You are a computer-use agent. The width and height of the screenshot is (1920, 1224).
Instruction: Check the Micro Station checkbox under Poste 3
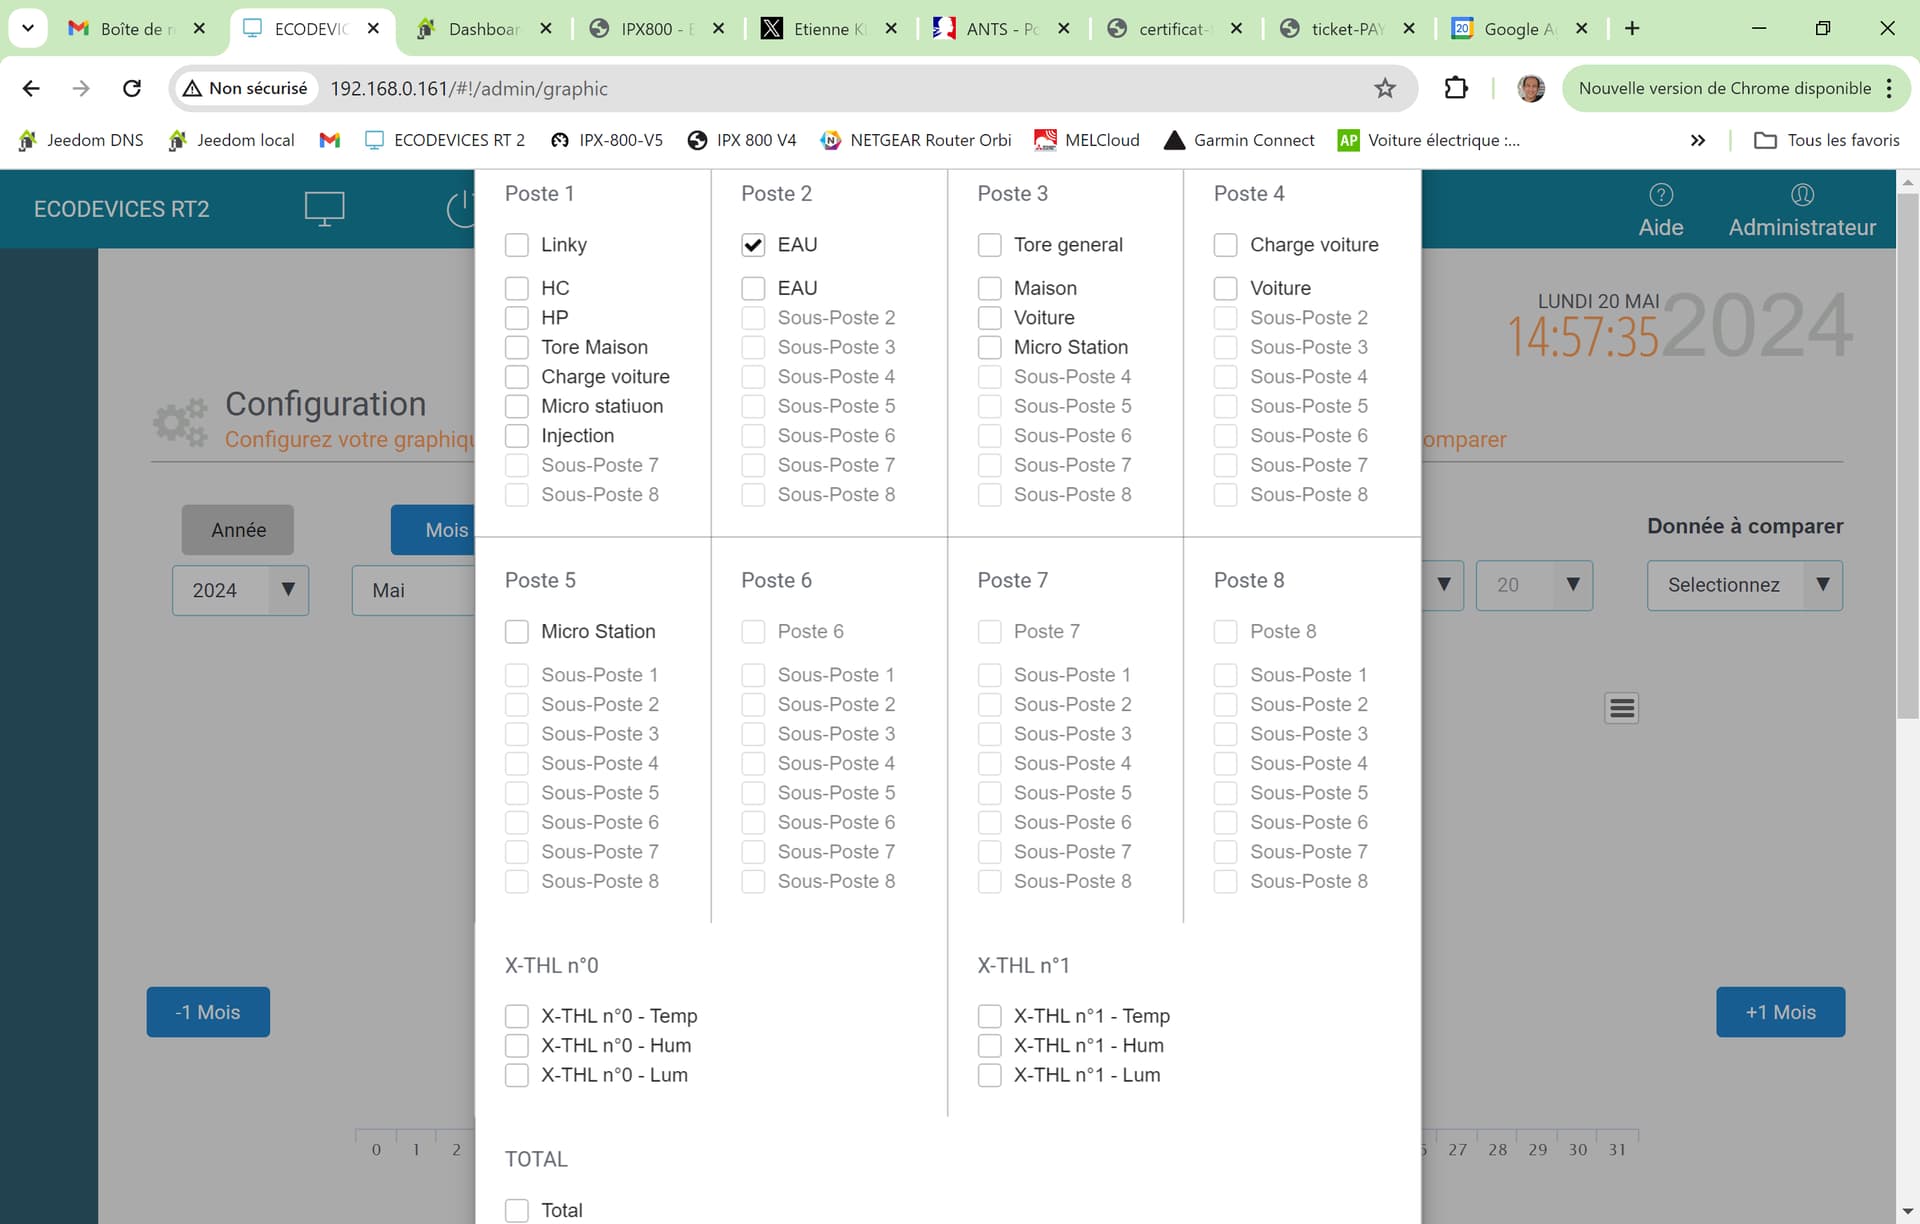(990, 347)
